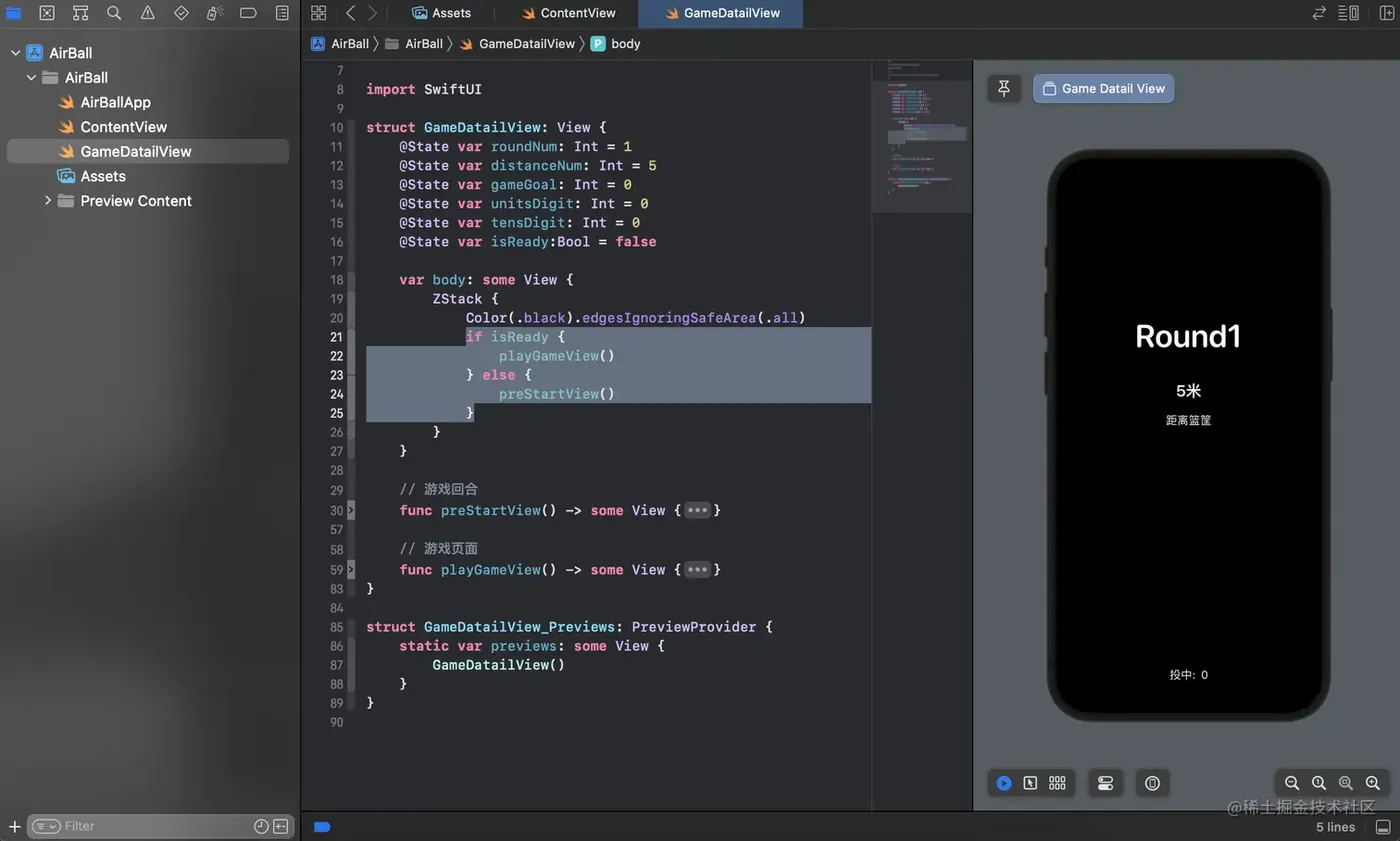Click AirBall project in the jump bar

pyautogui.click(x=340, y=44)
